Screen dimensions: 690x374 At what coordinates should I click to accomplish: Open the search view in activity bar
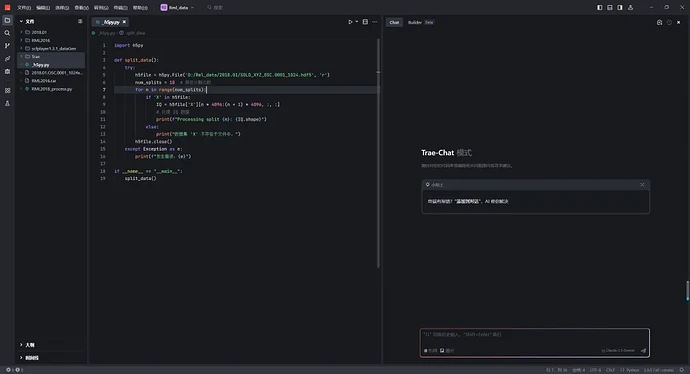[x=7, y=33]
